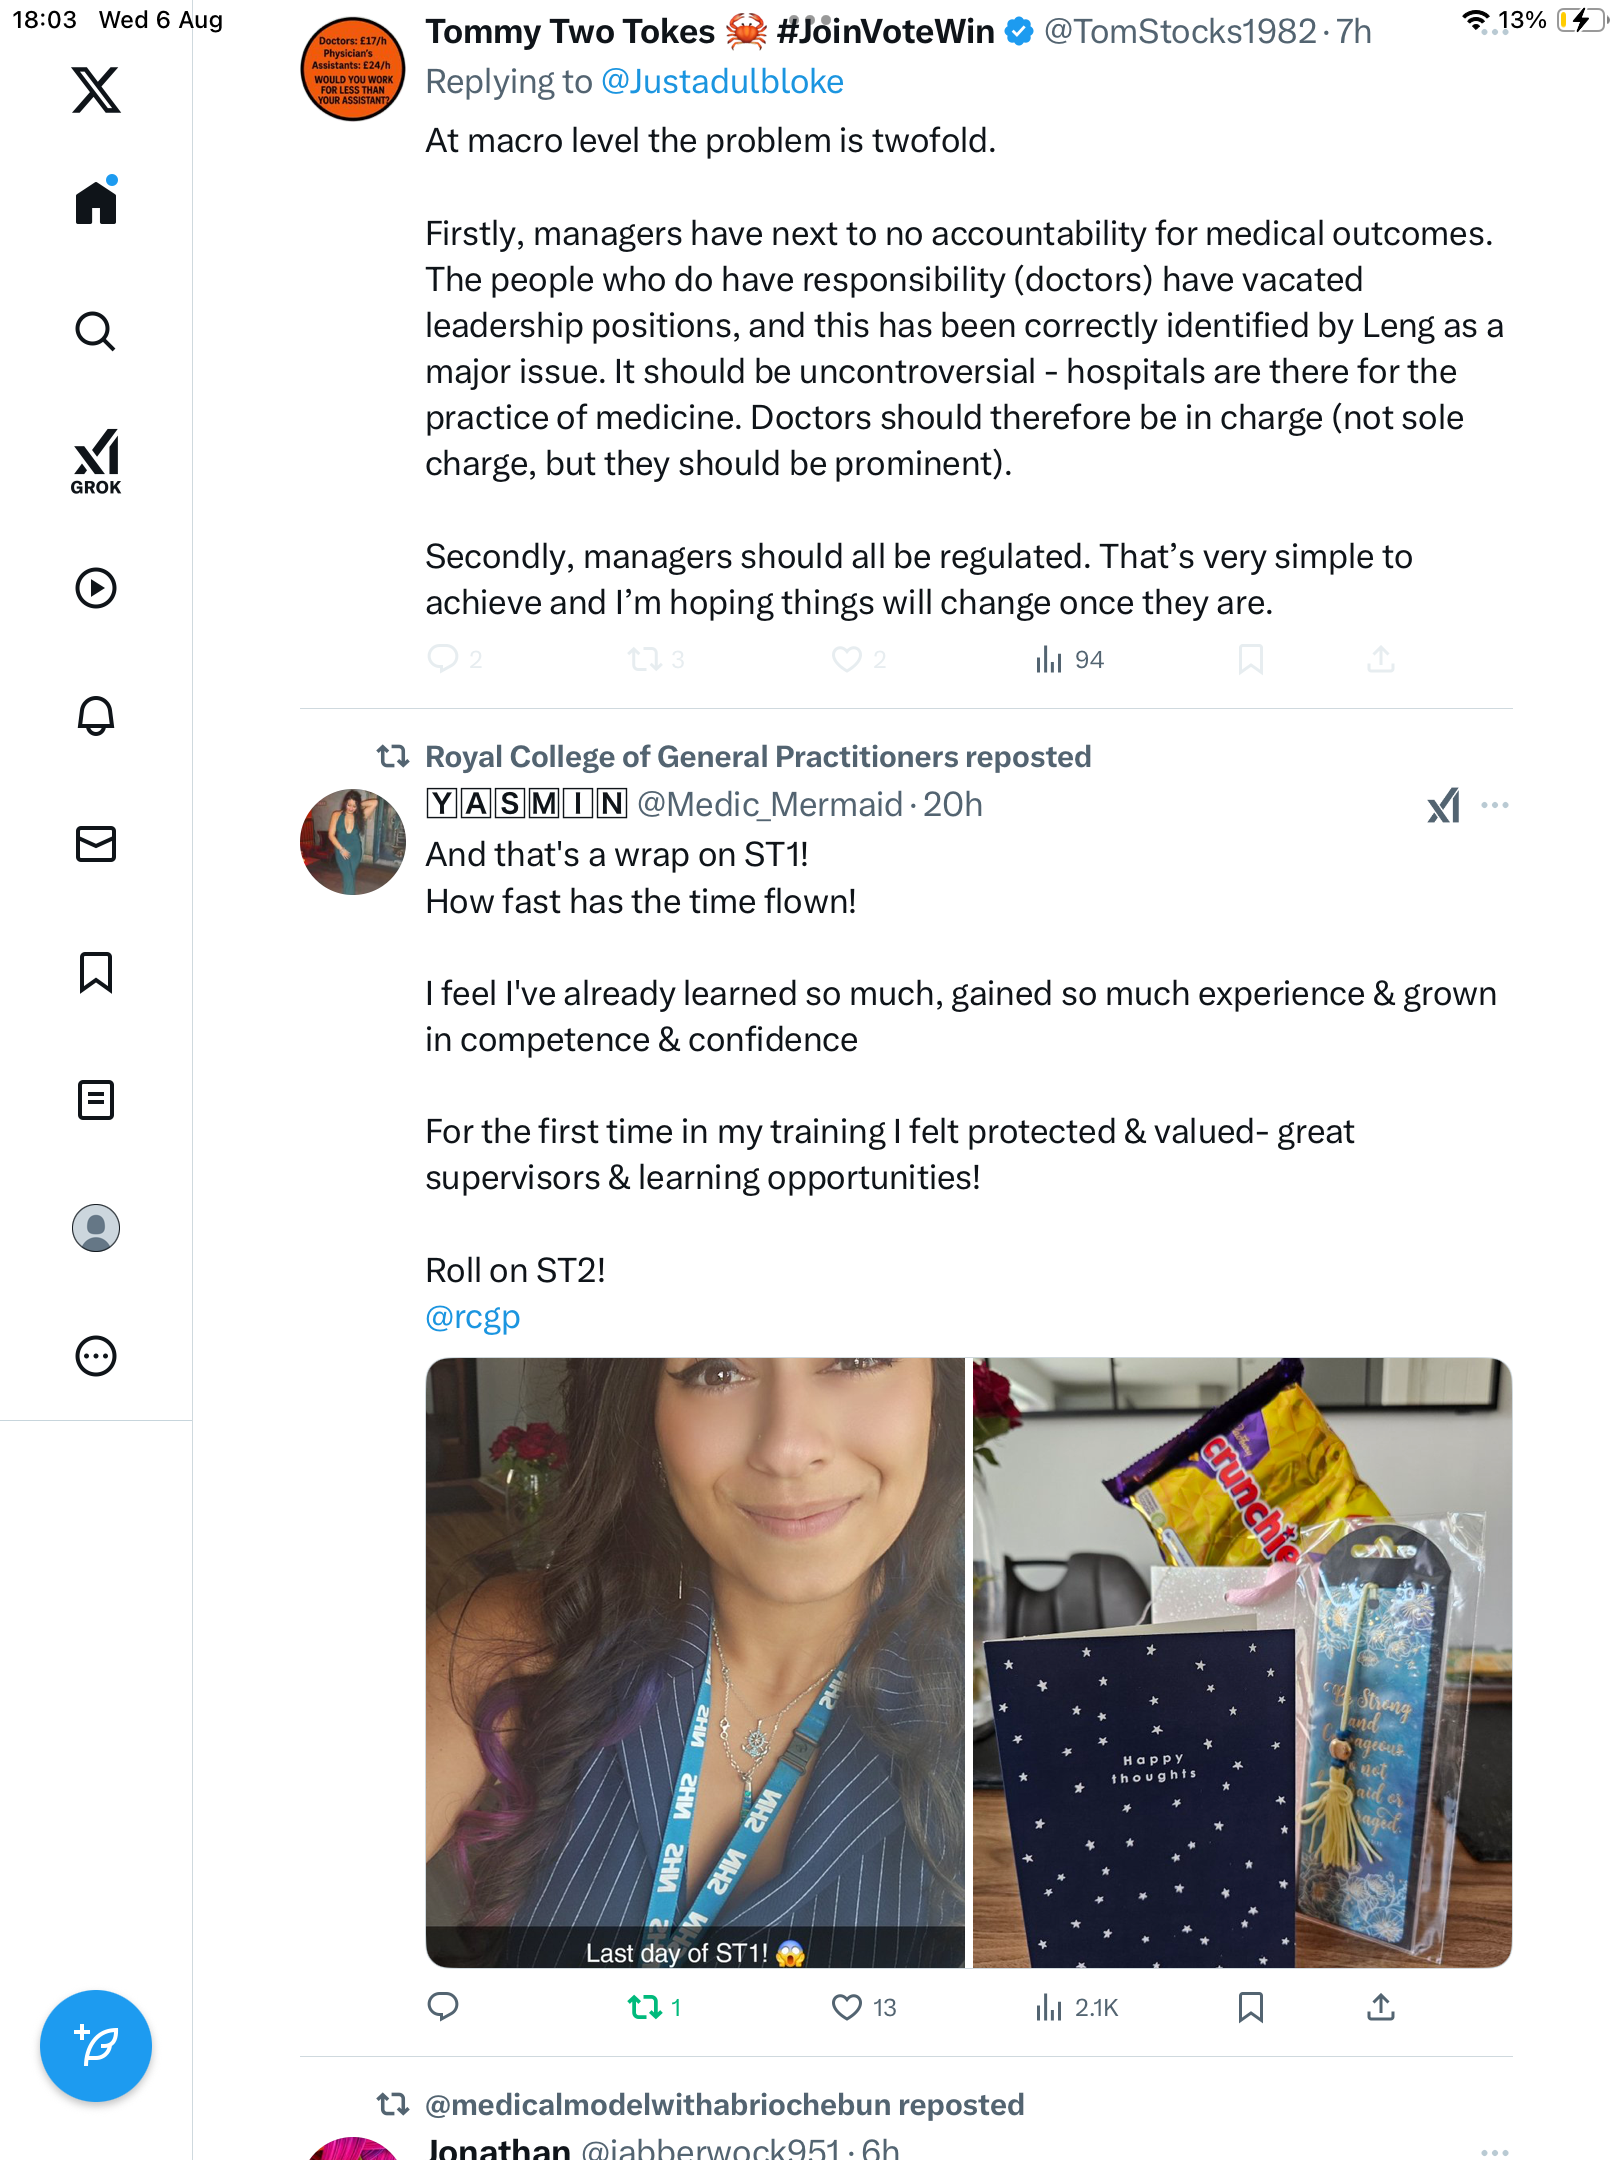Tap the X logo at top of sidebar
This screenshot has height=2160, width=1620.
point(96,90)
